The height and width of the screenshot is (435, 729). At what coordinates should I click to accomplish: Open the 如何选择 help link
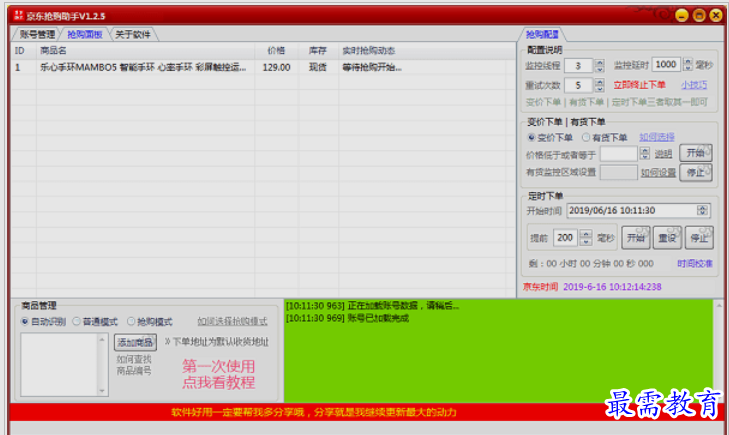coord(656,137)
